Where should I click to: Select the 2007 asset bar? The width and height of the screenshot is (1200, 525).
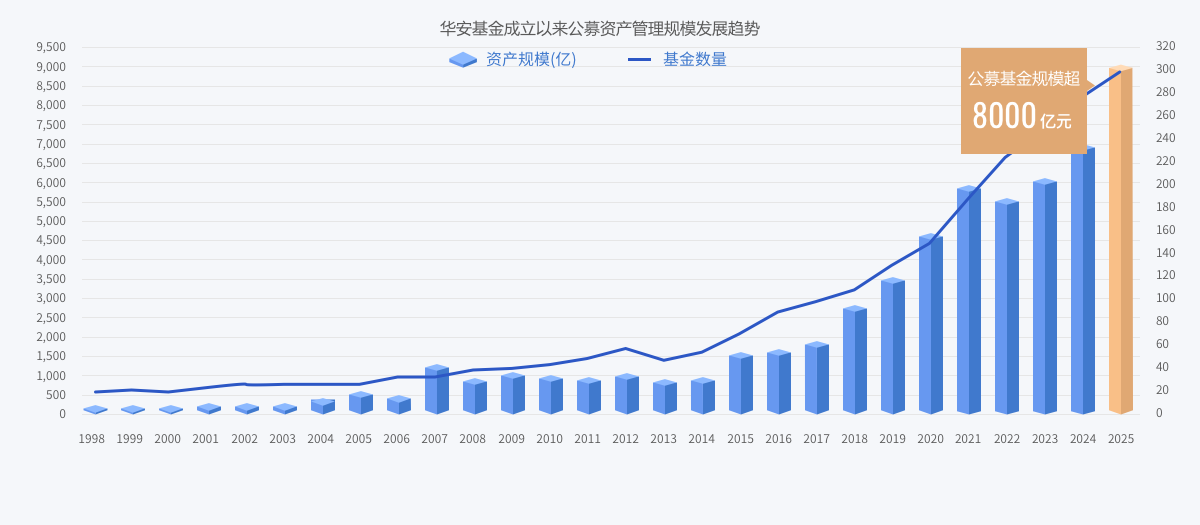click(437, 390)
